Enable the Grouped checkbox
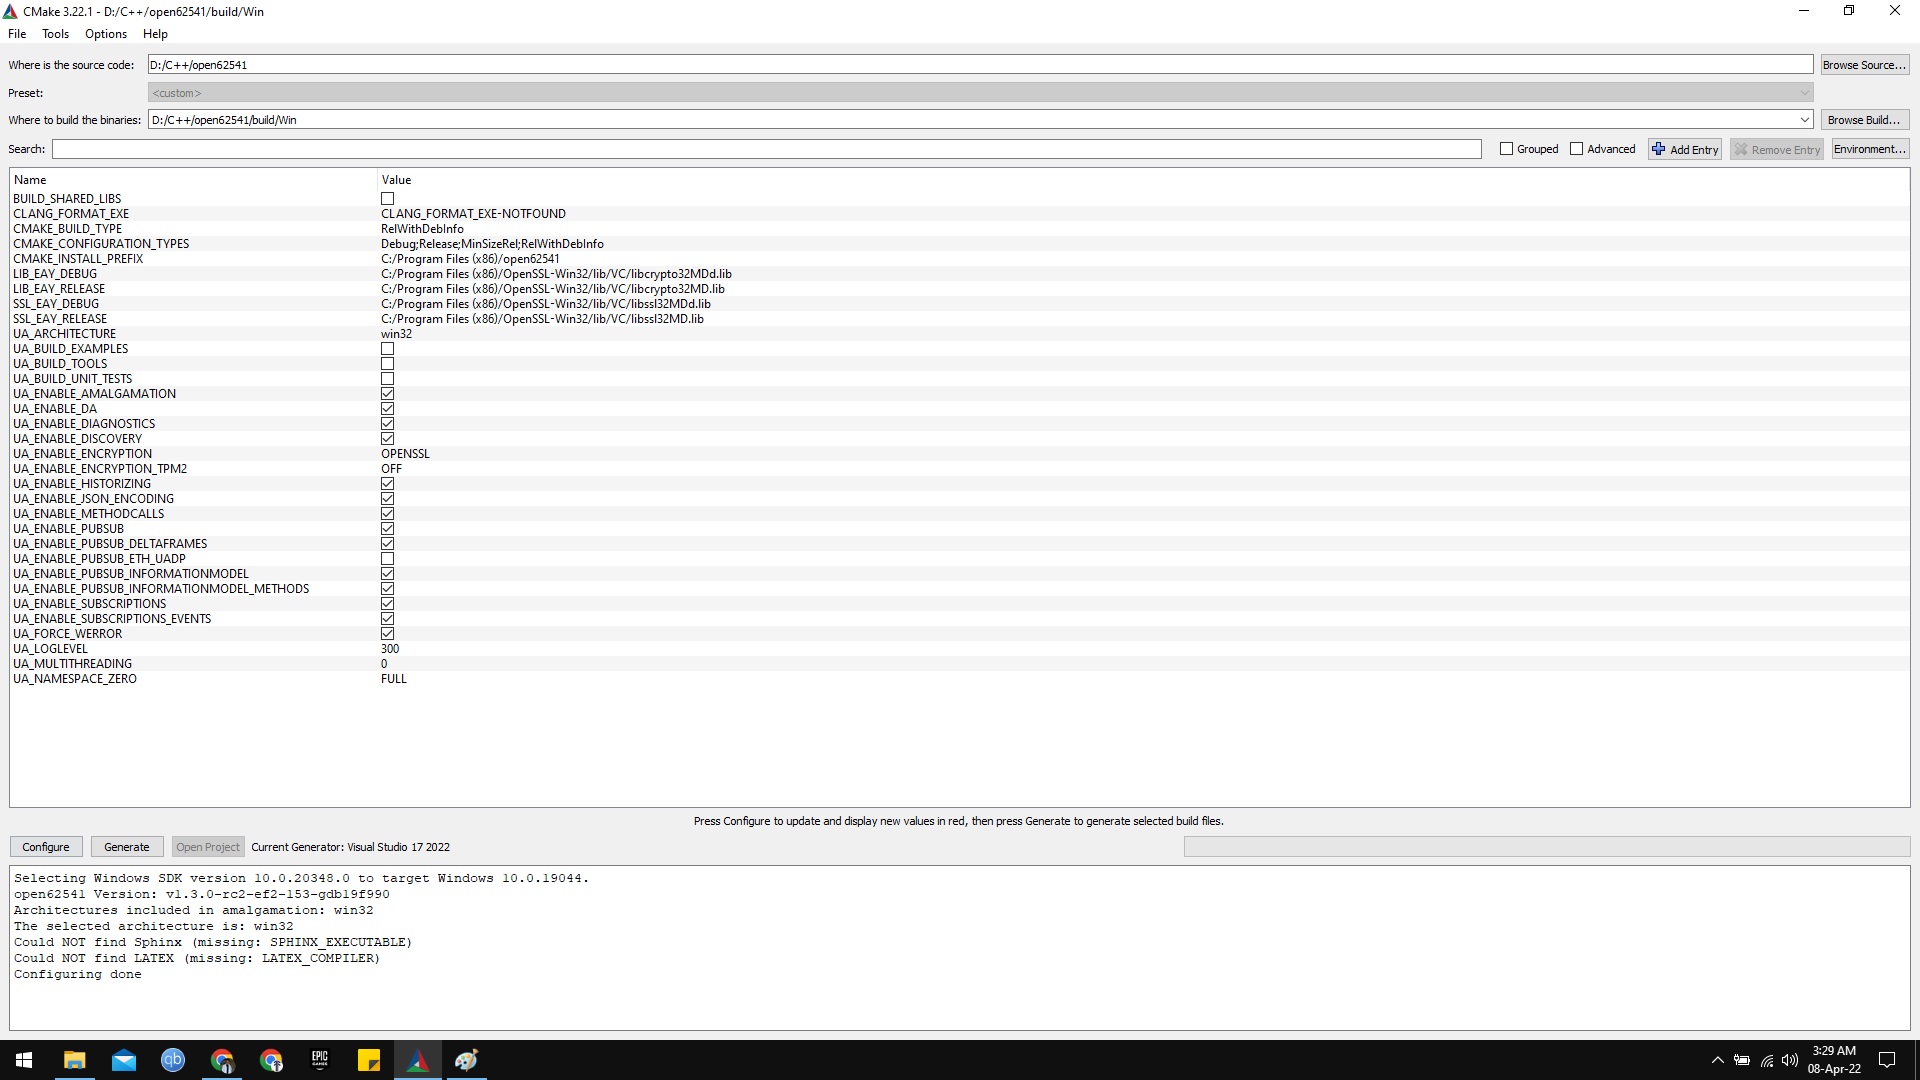 [1505, 148]
